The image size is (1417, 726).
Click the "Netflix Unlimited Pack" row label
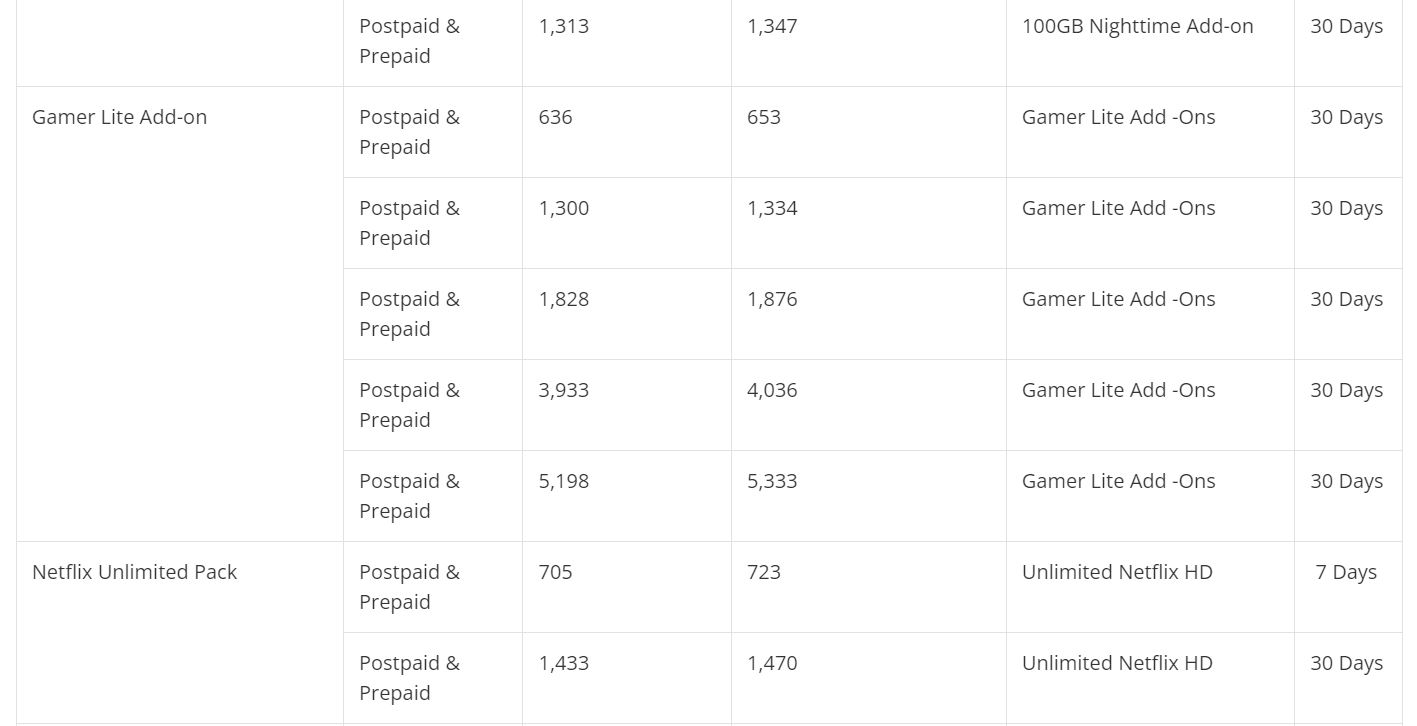point(134,572)
